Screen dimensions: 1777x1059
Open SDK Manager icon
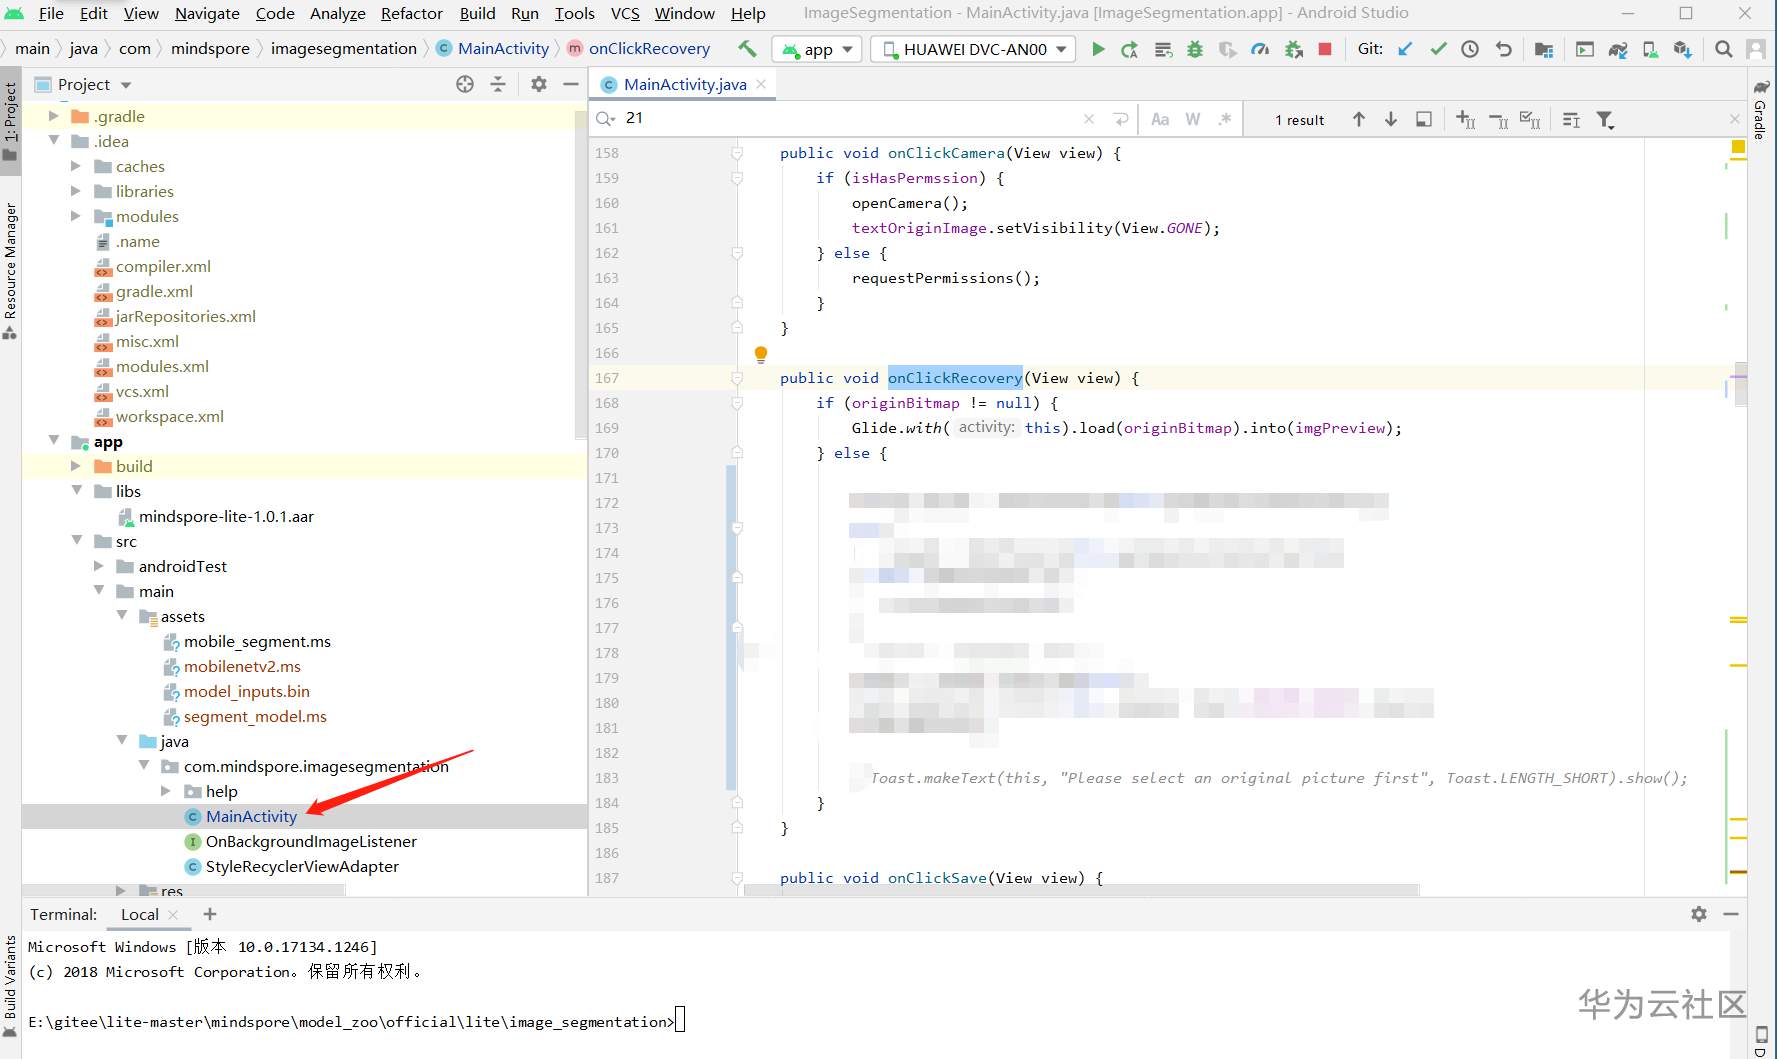point(1683,49)
